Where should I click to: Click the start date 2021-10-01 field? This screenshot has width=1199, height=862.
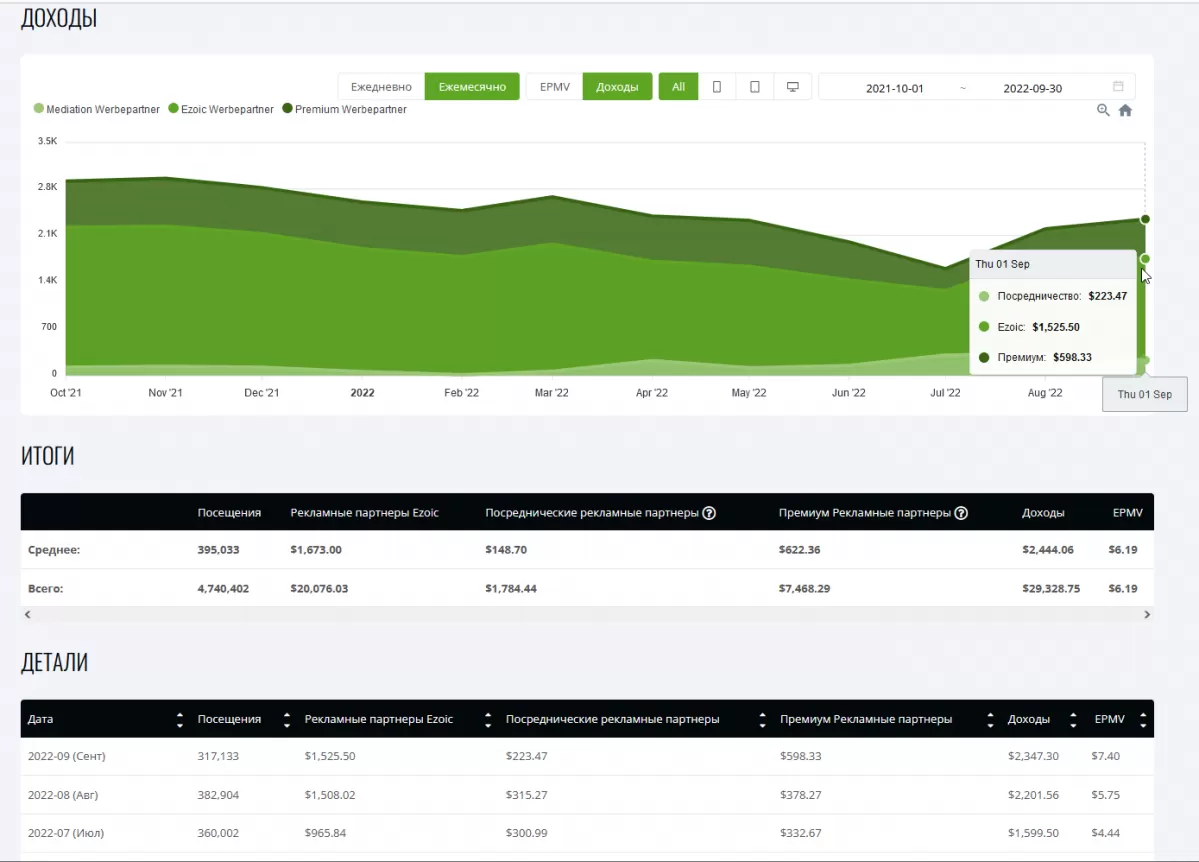894,88
